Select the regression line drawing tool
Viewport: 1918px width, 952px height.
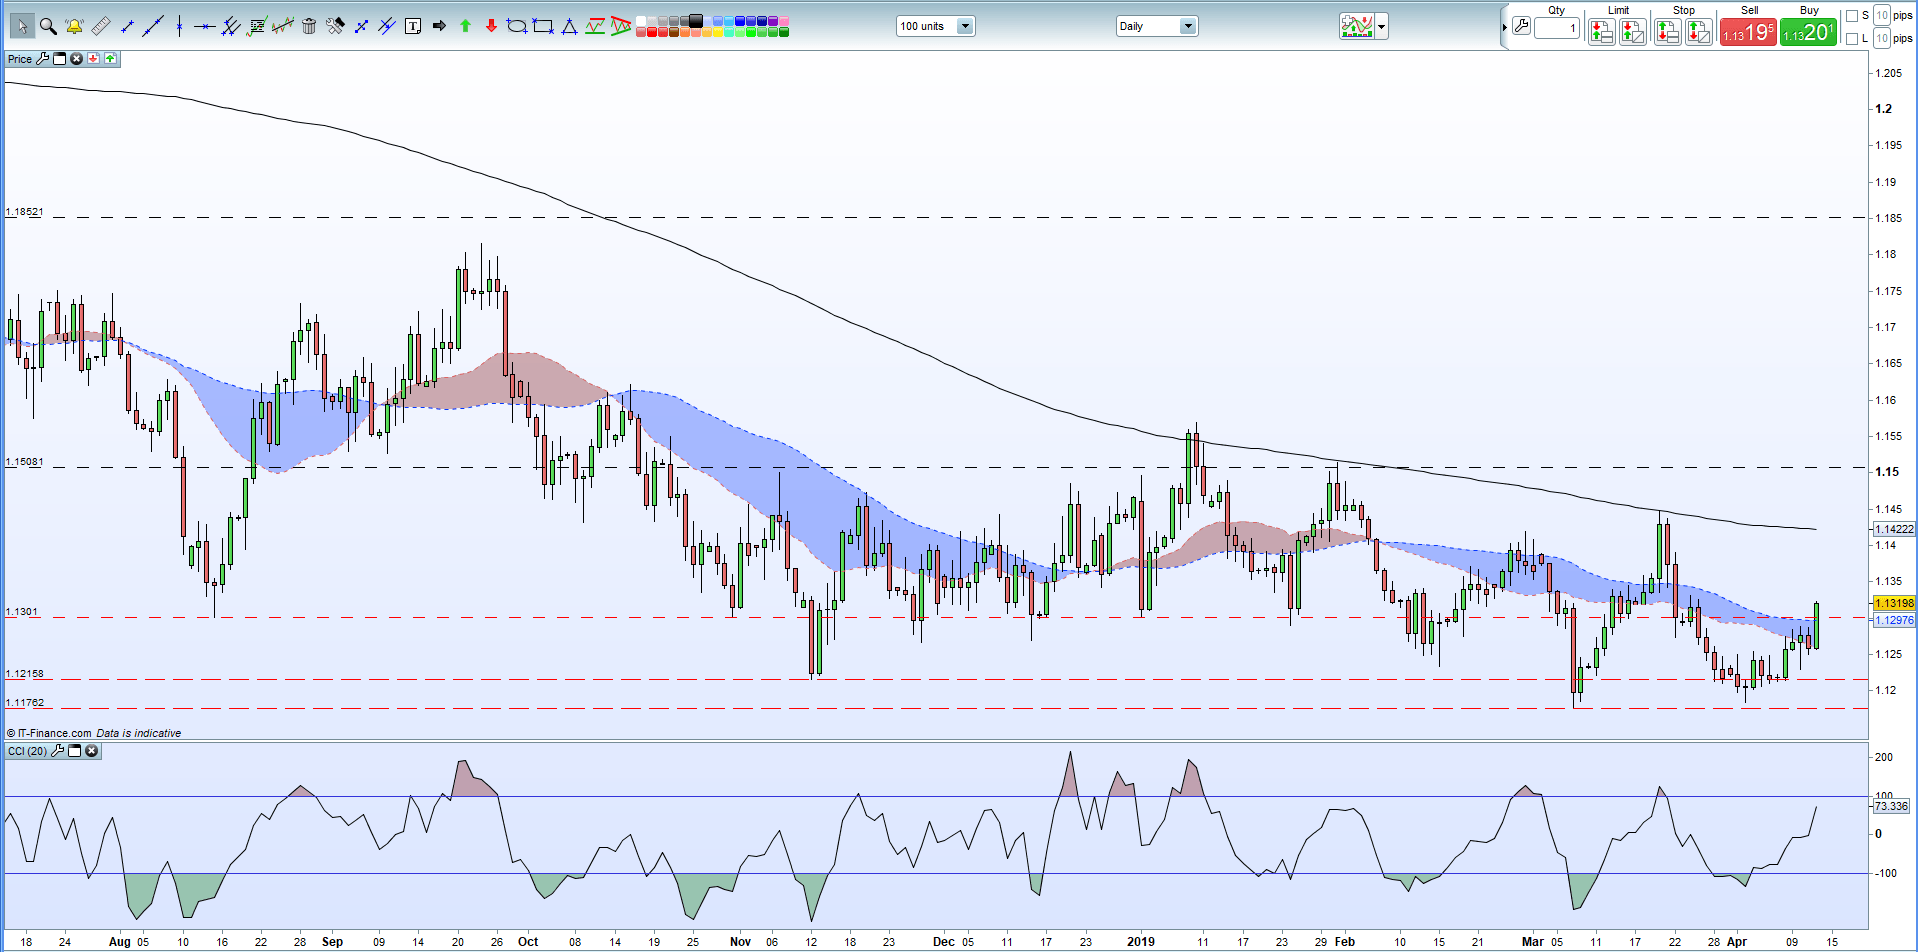283,26
